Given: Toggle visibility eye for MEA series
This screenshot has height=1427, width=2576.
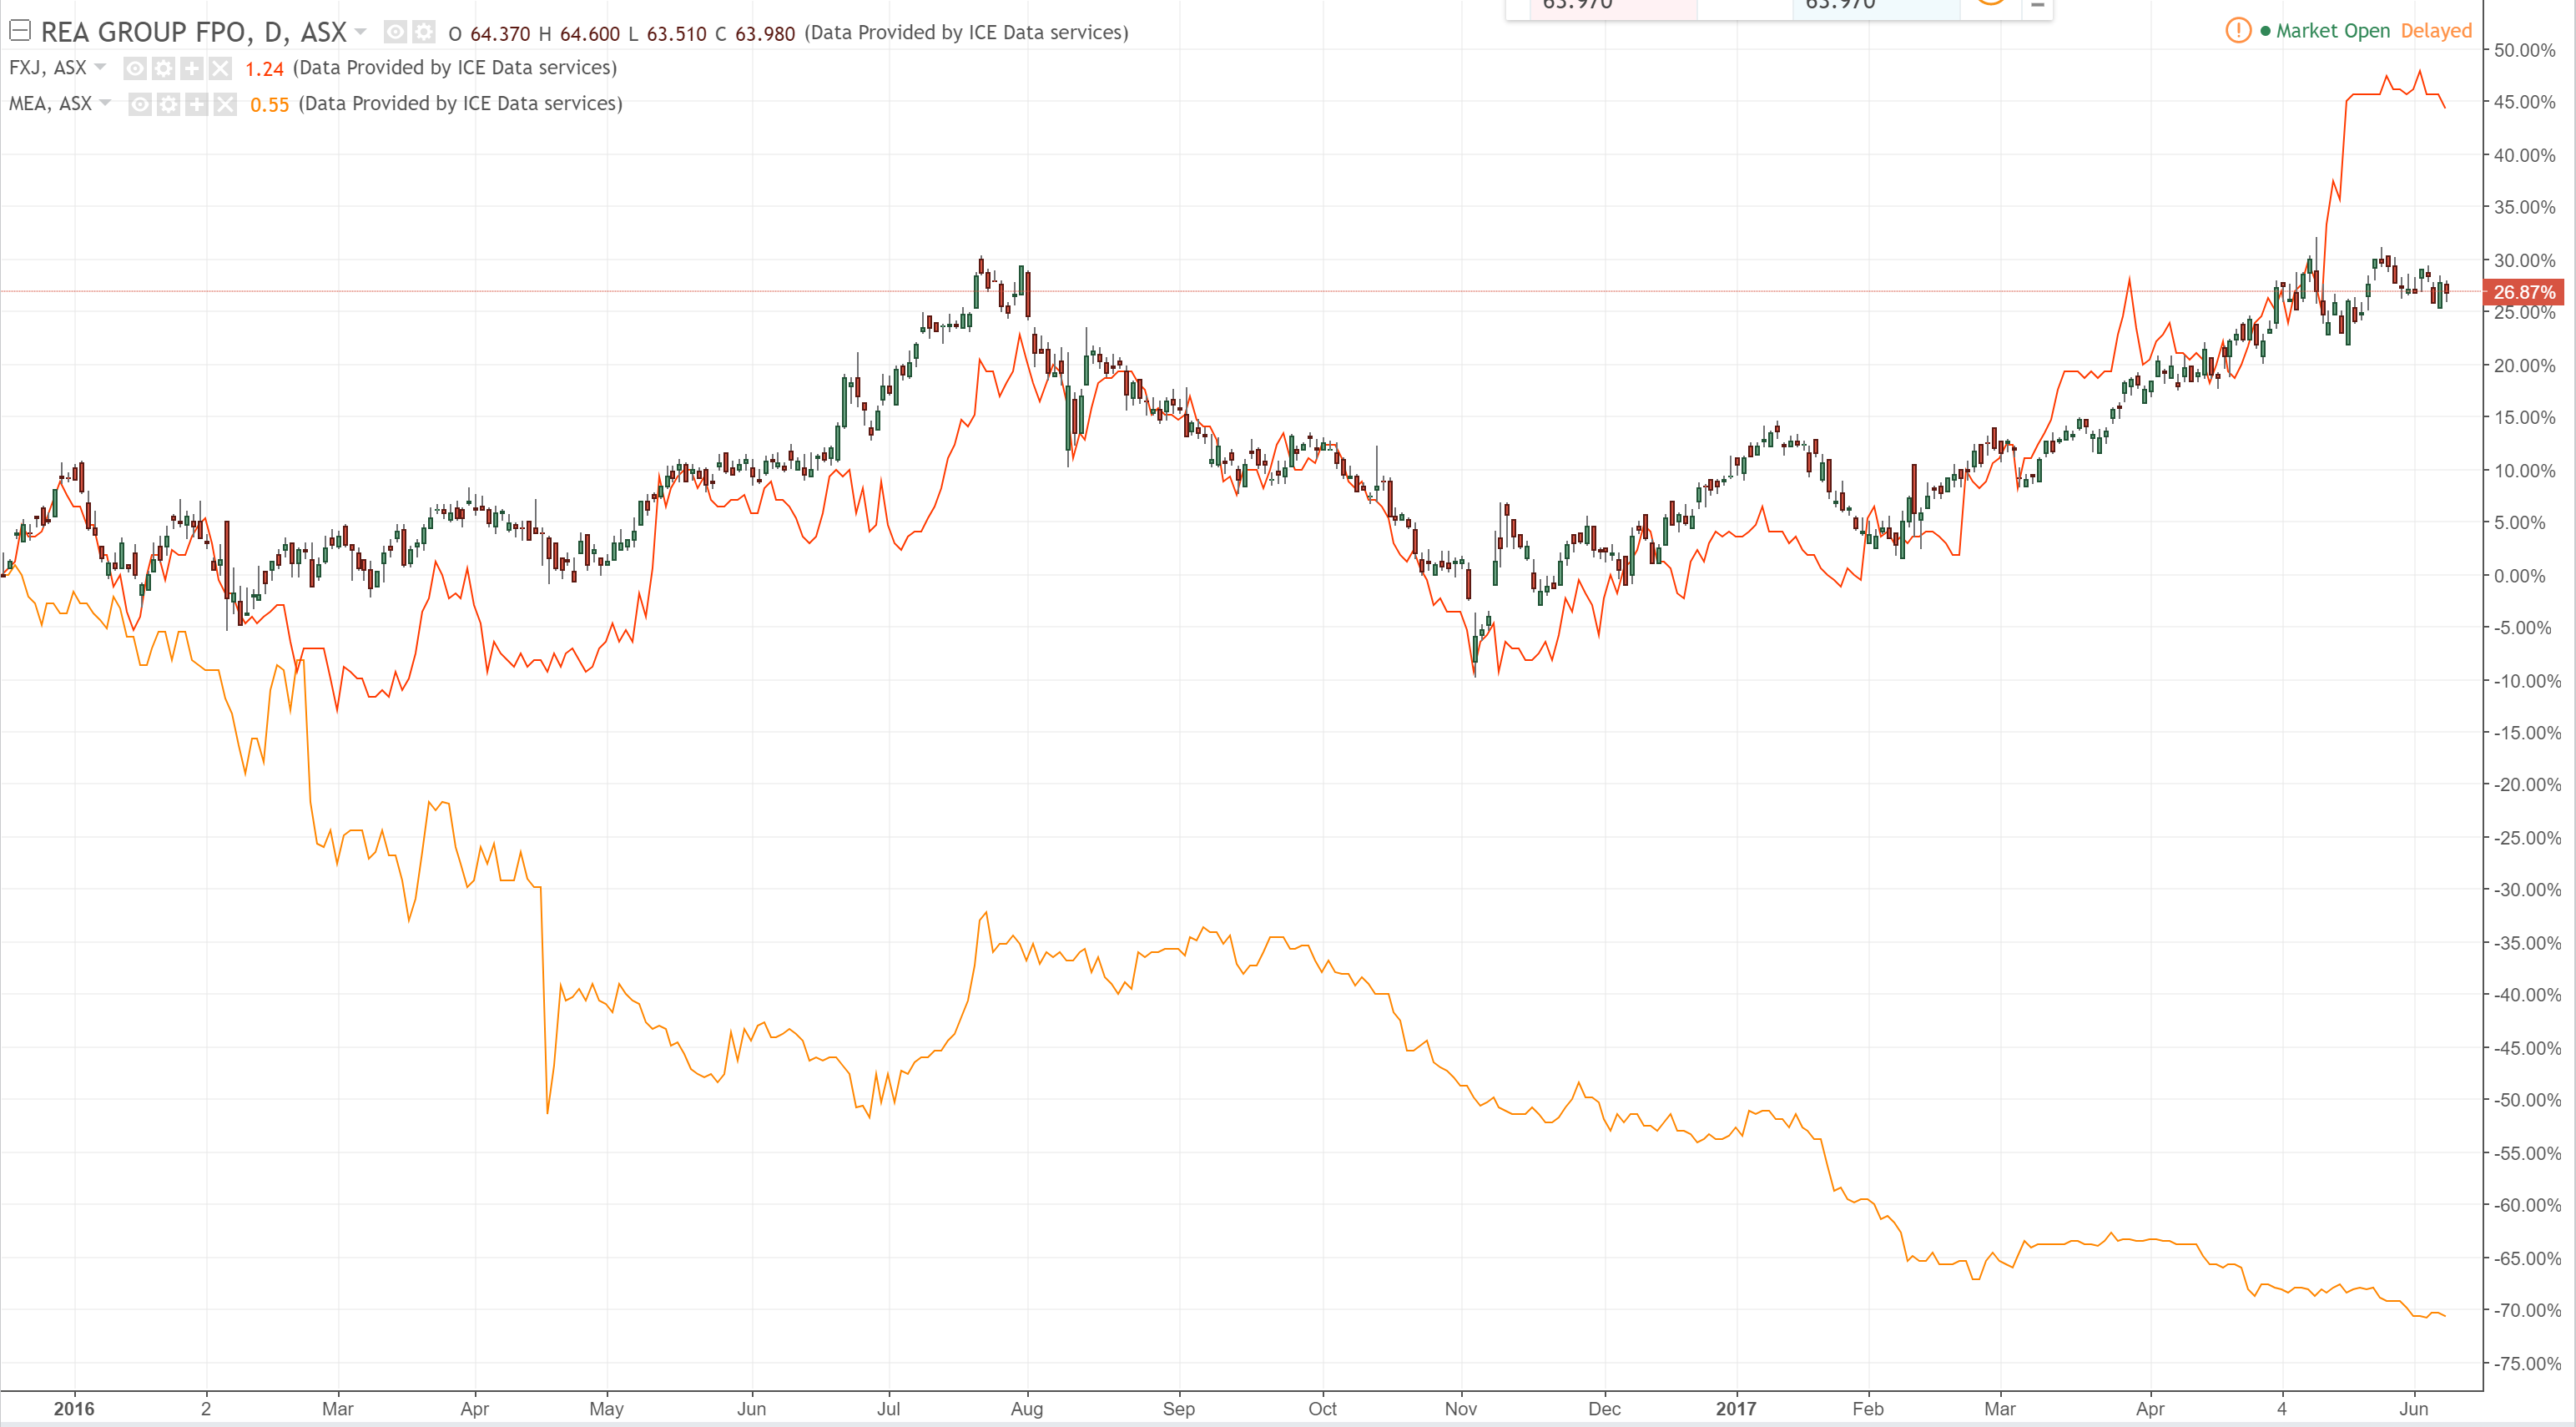Looking at the screenshot, I should point(140,104).
